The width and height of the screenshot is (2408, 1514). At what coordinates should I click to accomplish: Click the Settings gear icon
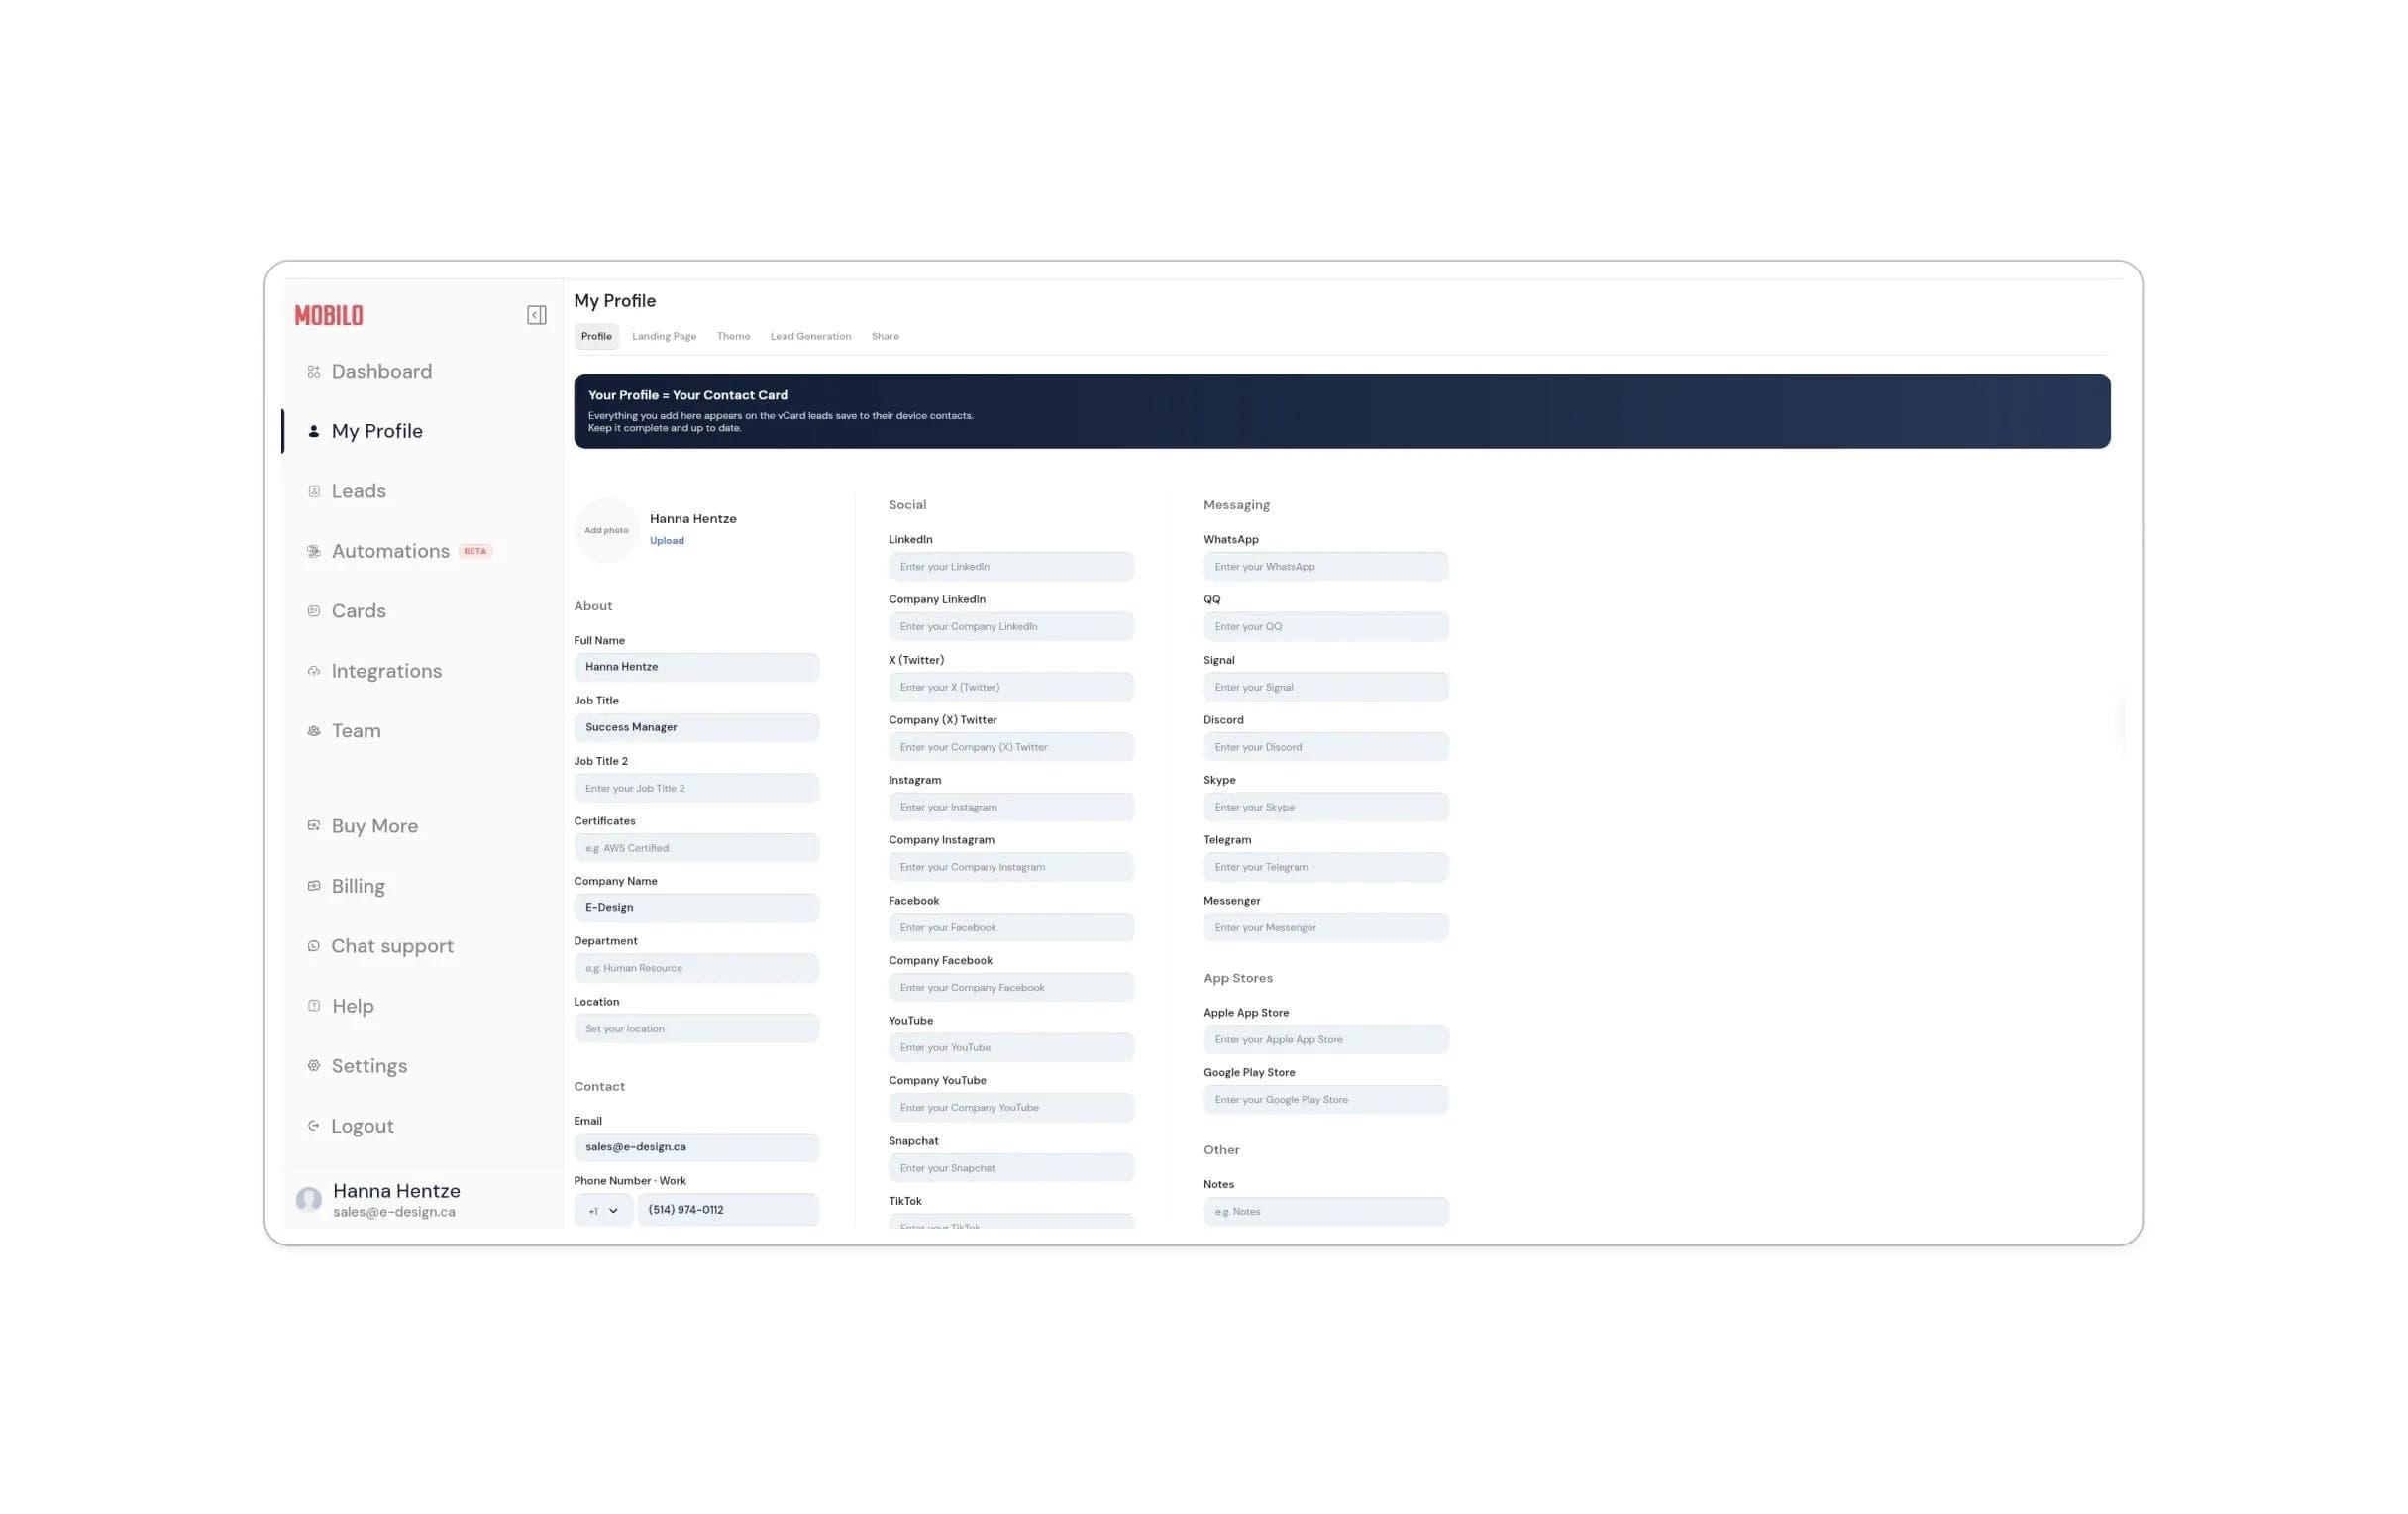point(314,1066)
